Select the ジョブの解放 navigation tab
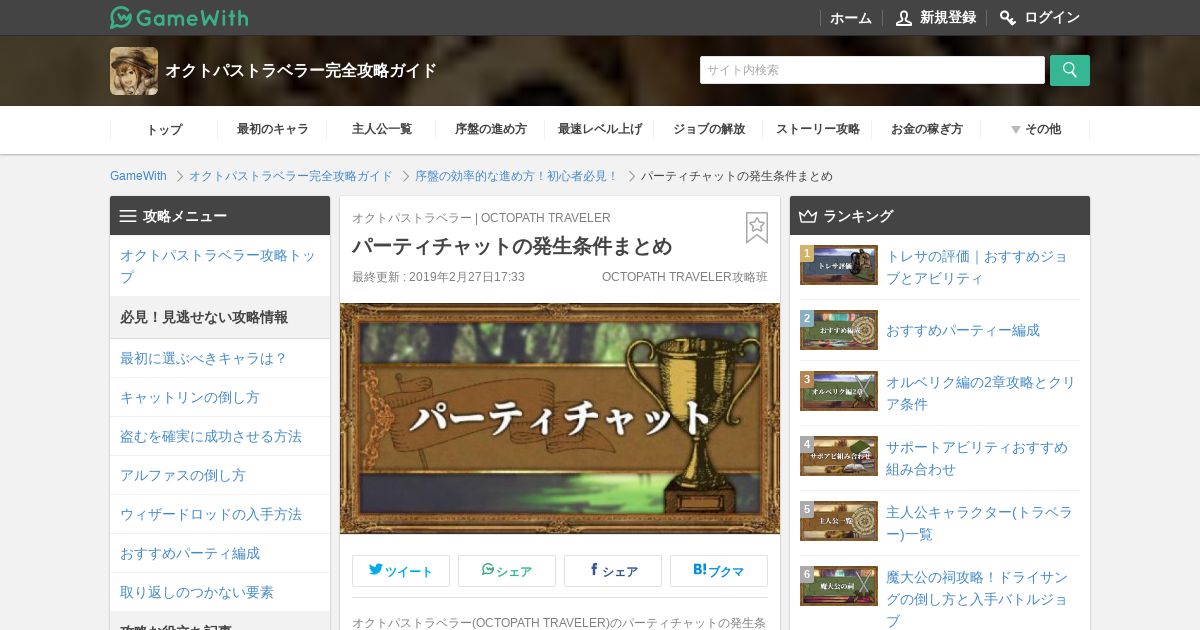 pos(709,129)
